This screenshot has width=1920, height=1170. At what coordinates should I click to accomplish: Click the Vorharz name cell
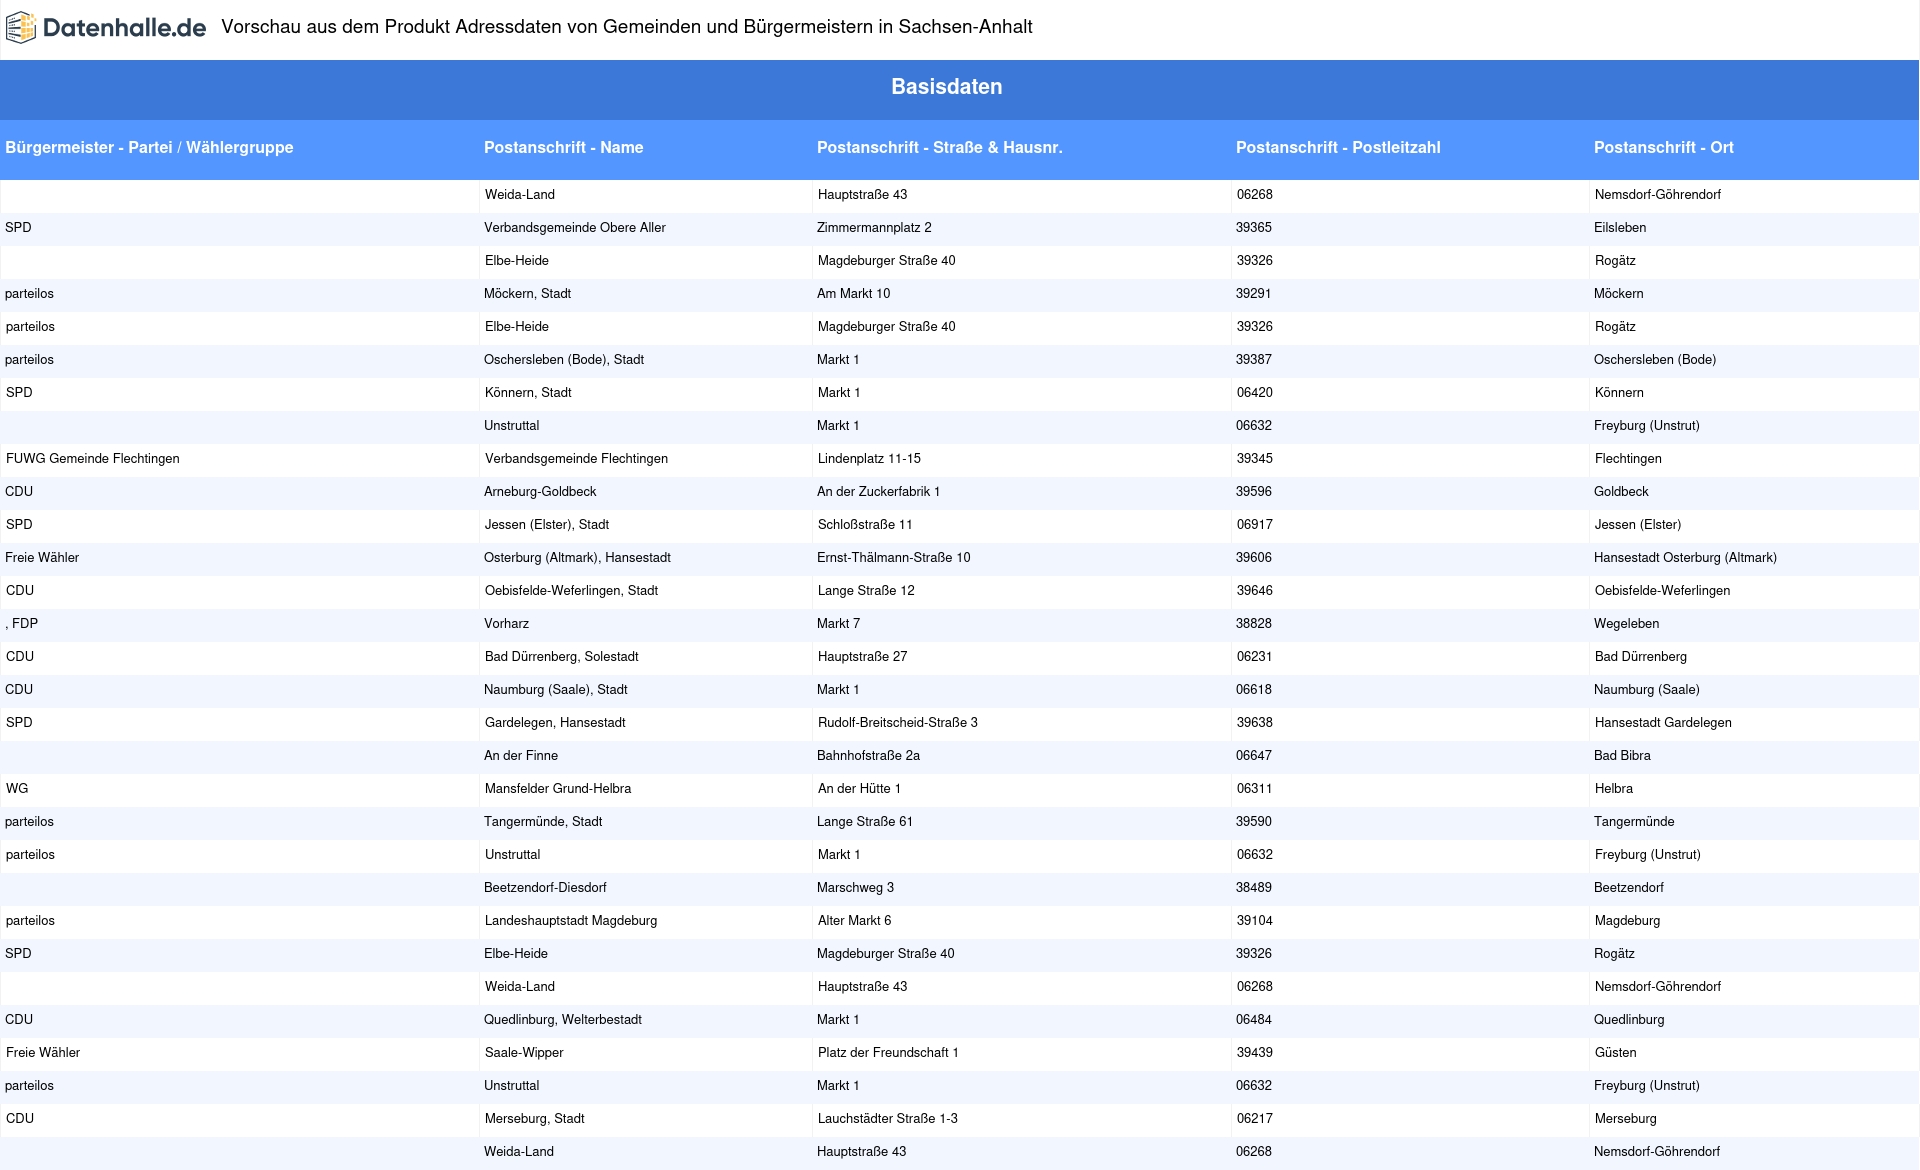pyautogui.click(x=506, y=624)
